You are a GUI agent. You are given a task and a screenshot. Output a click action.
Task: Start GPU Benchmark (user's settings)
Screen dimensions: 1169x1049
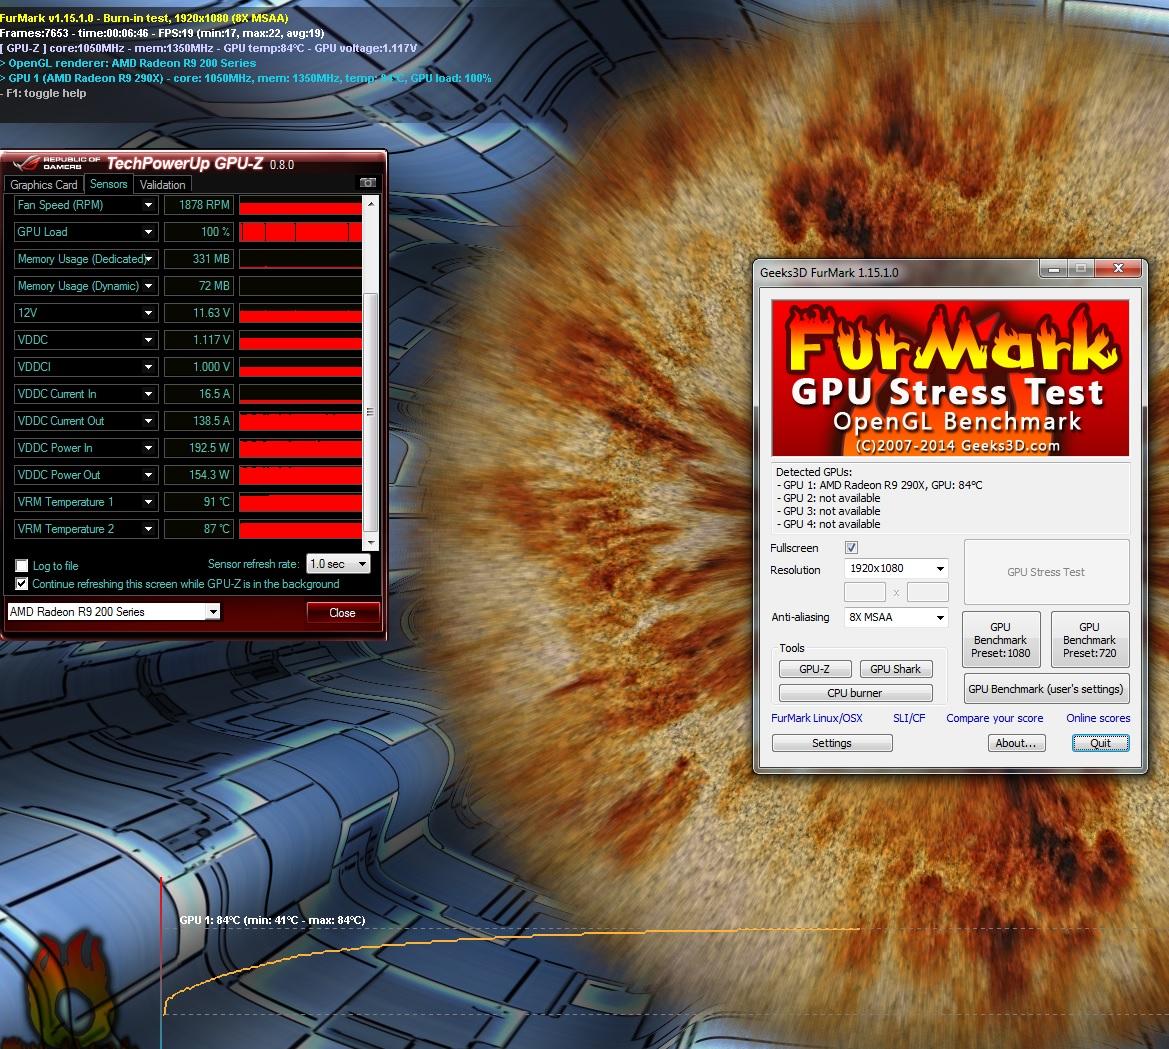(1046, 689)
